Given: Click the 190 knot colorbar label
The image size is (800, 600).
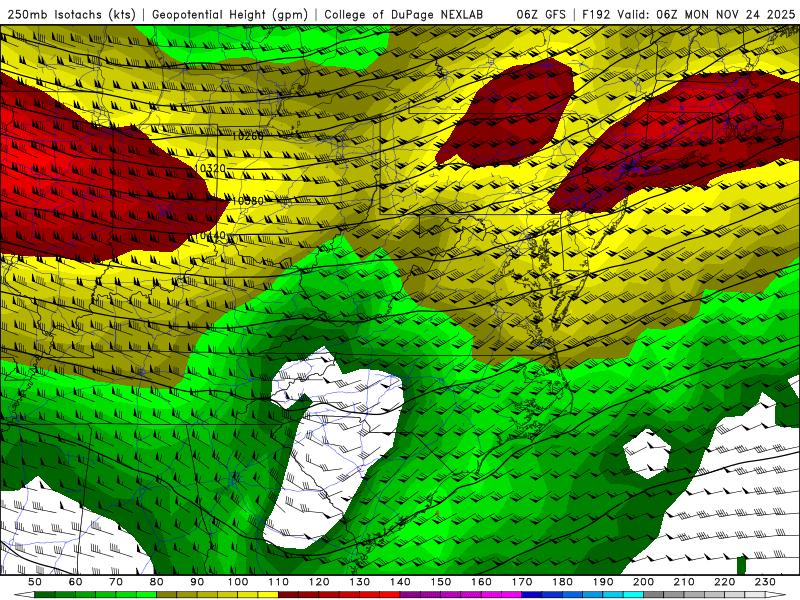Looking at the screenshot, I should click(x=603, y=582).
